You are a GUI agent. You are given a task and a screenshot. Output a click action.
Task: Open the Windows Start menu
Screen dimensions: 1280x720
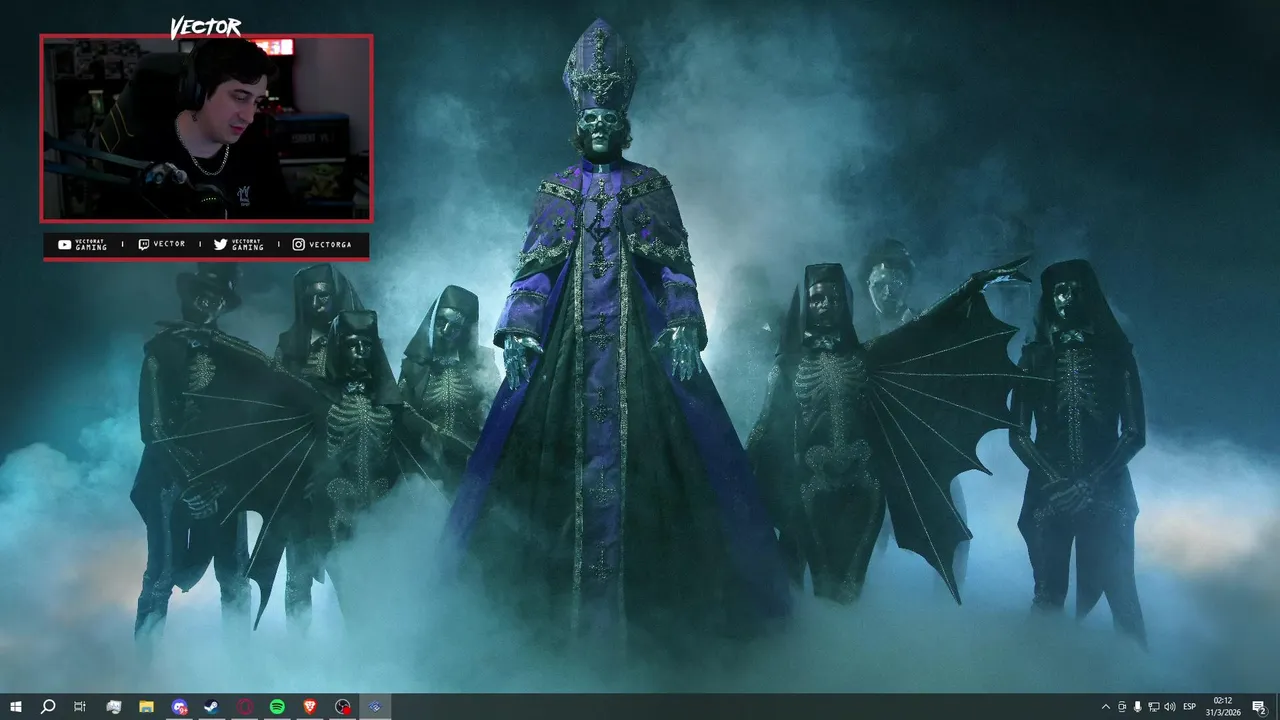tap(15, 707)
